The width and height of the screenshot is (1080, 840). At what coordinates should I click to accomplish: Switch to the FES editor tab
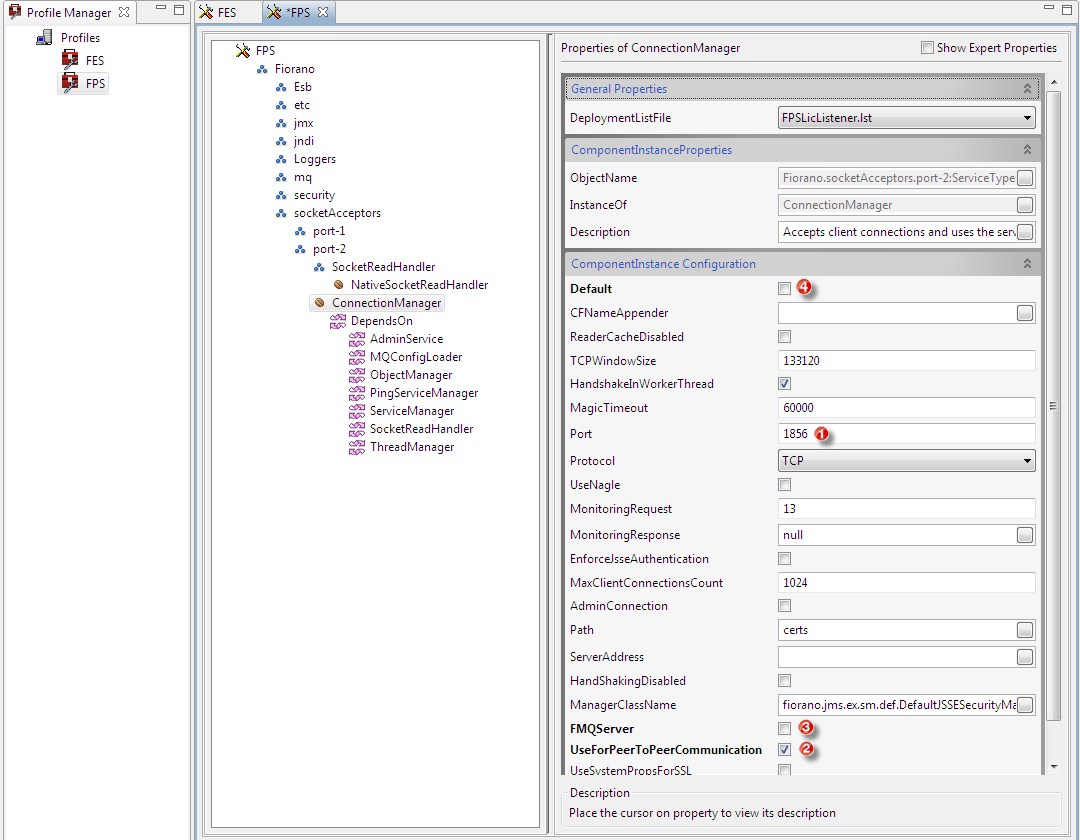tap(218, 13)
